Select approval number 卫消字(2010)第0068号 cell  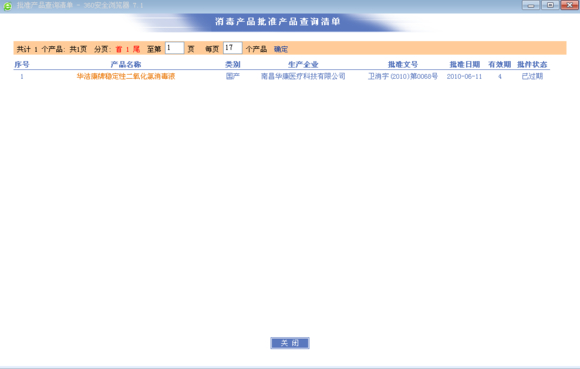pyautogui.click(x=403, y=77)
